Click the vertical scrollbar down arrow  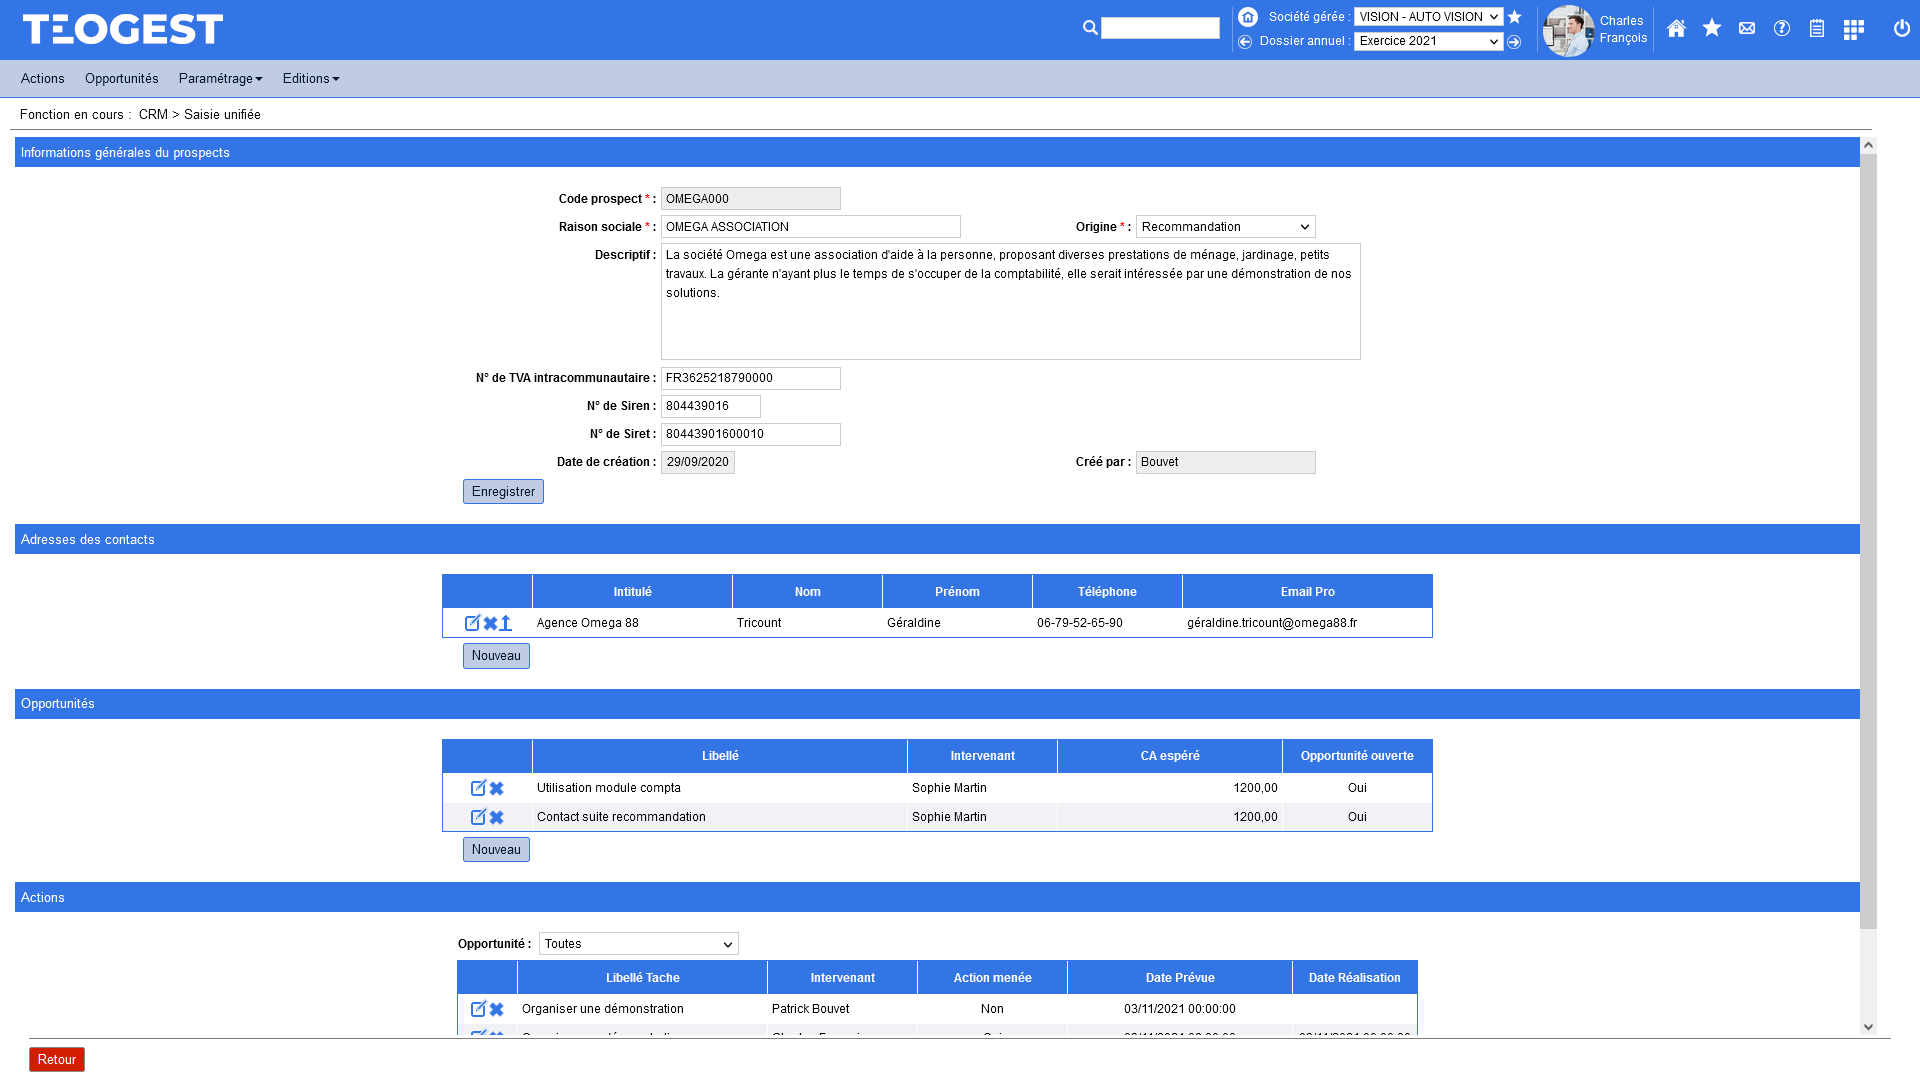coord(1868,1027)
